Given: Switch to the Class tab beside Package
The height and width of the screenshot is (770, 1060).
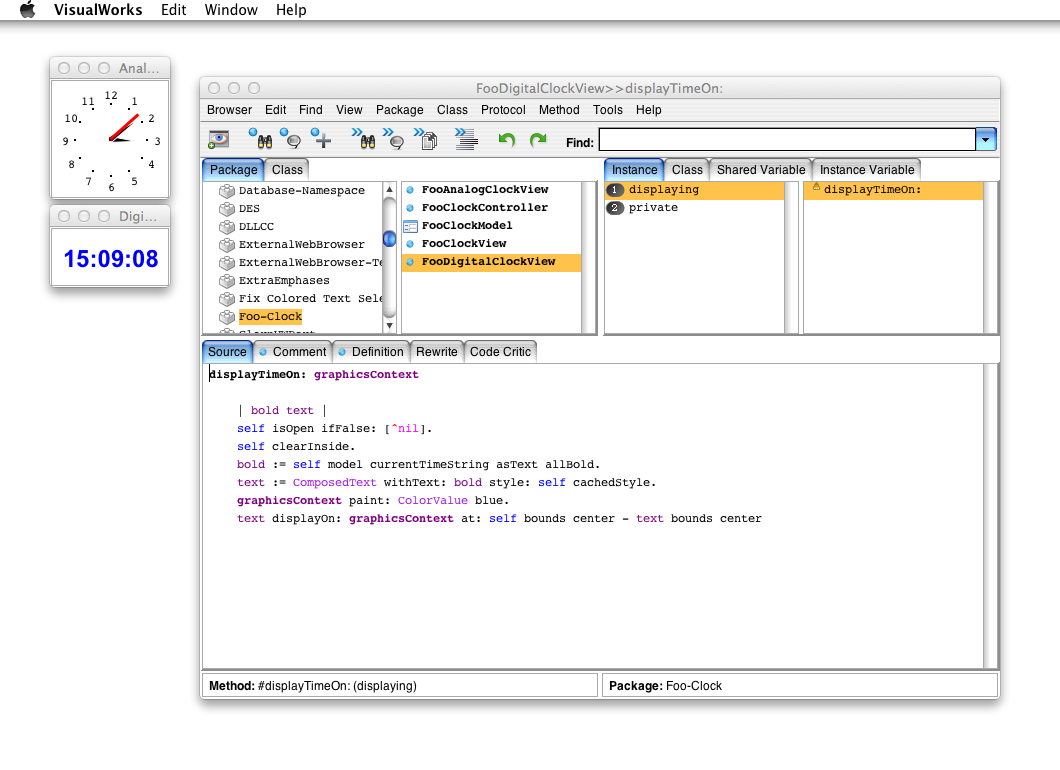Looking at the screenshot, I should pos(287,170).
